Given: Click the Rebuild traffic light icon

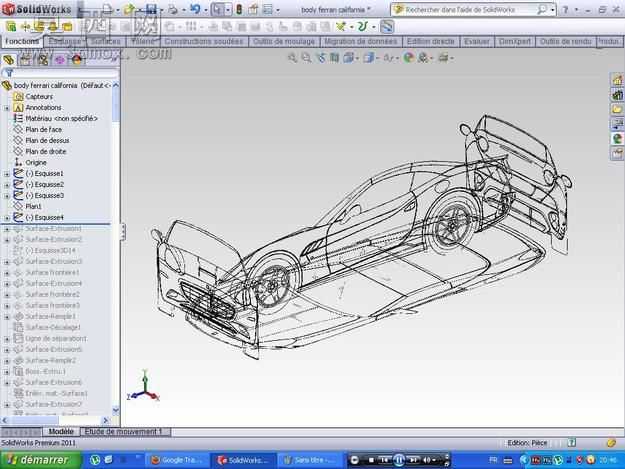Looking at the screenshot, I should click(239, 9).
